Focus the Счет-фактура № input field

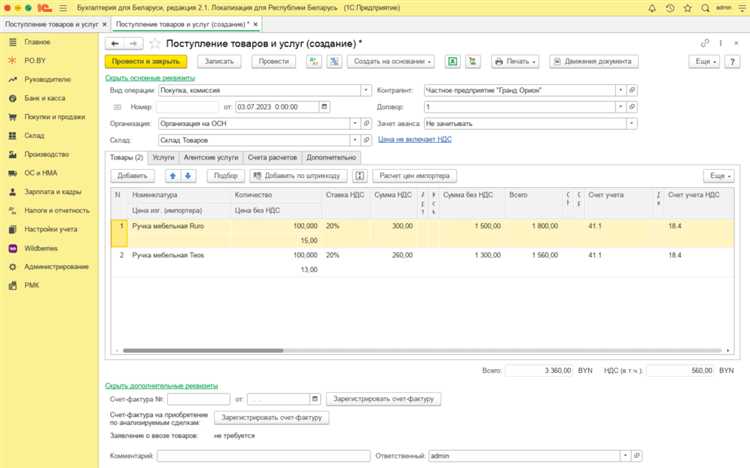pyautogui.click(x=199, y=399)
